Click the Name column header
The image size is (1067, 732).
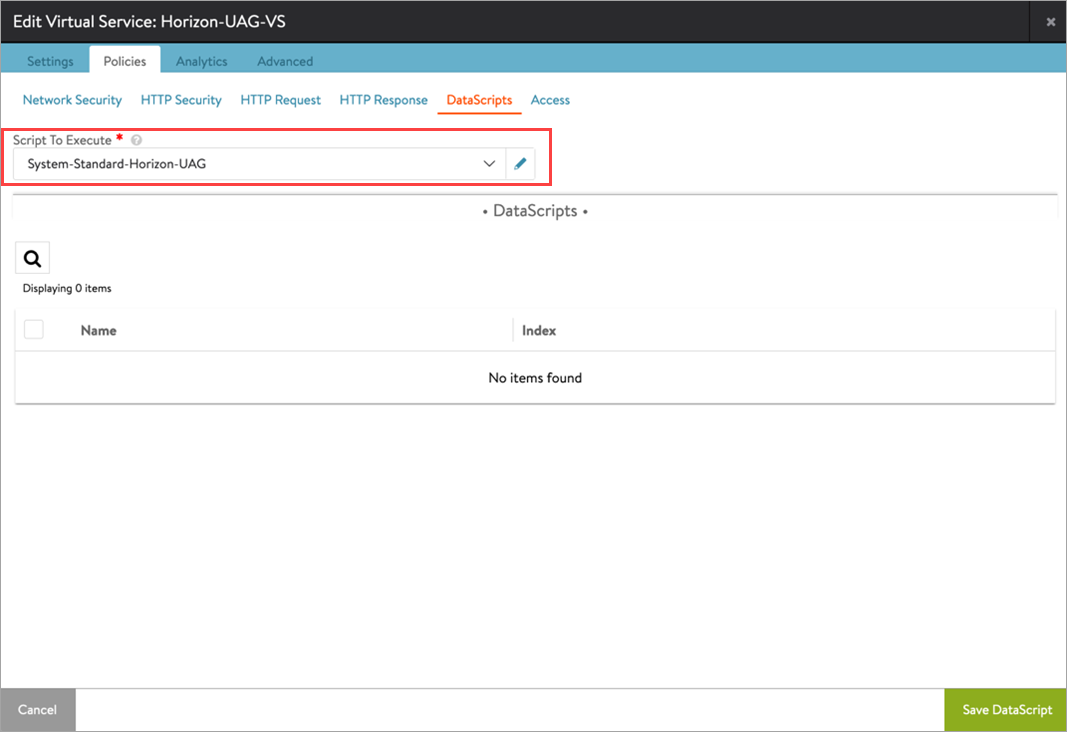point(99,331)
